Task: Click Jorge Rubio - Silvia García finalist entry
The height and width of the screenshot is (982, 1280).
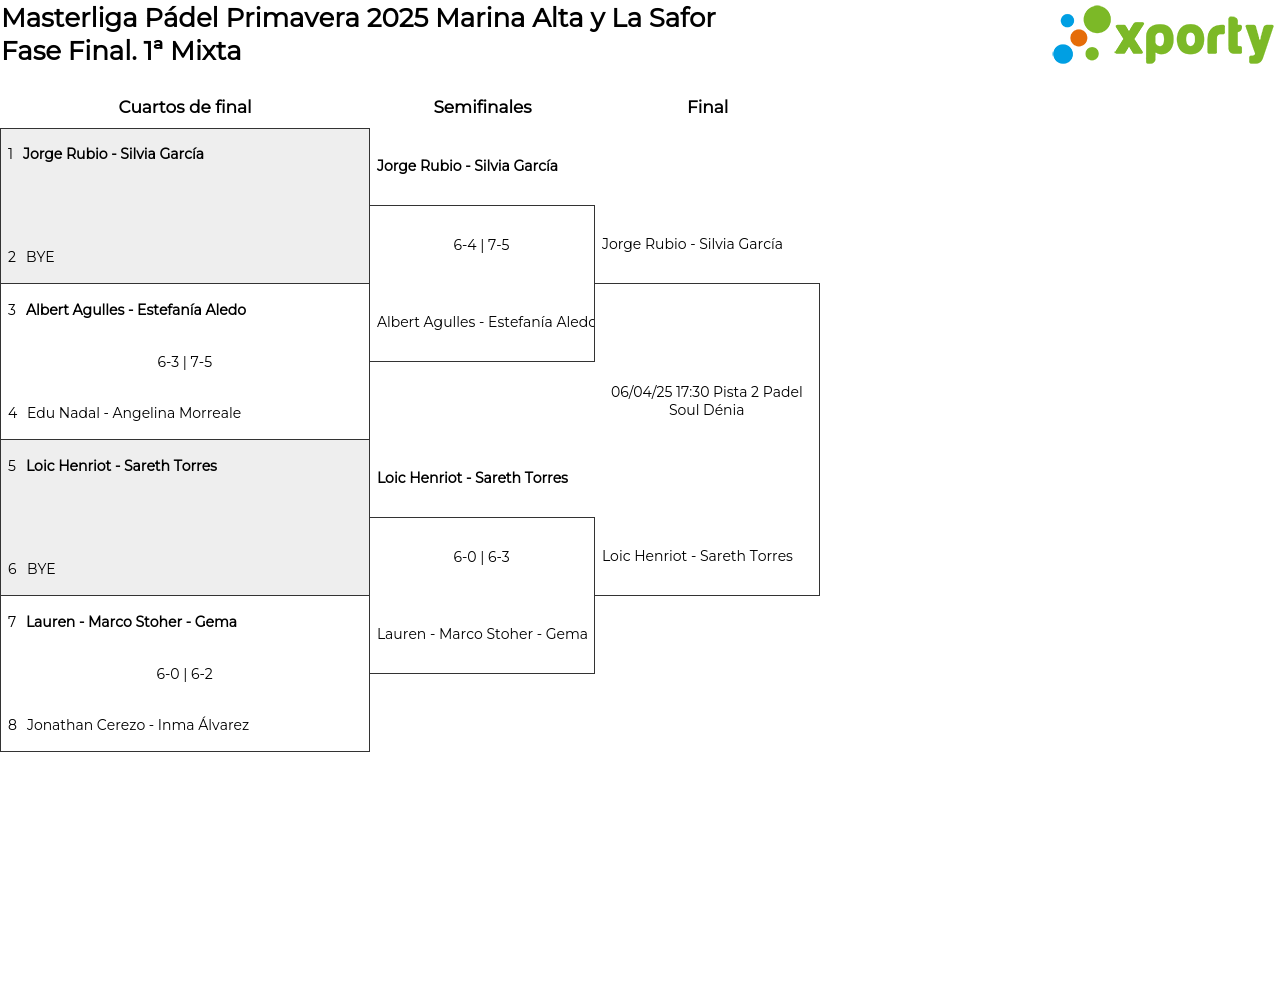Action: coord(692,244)
